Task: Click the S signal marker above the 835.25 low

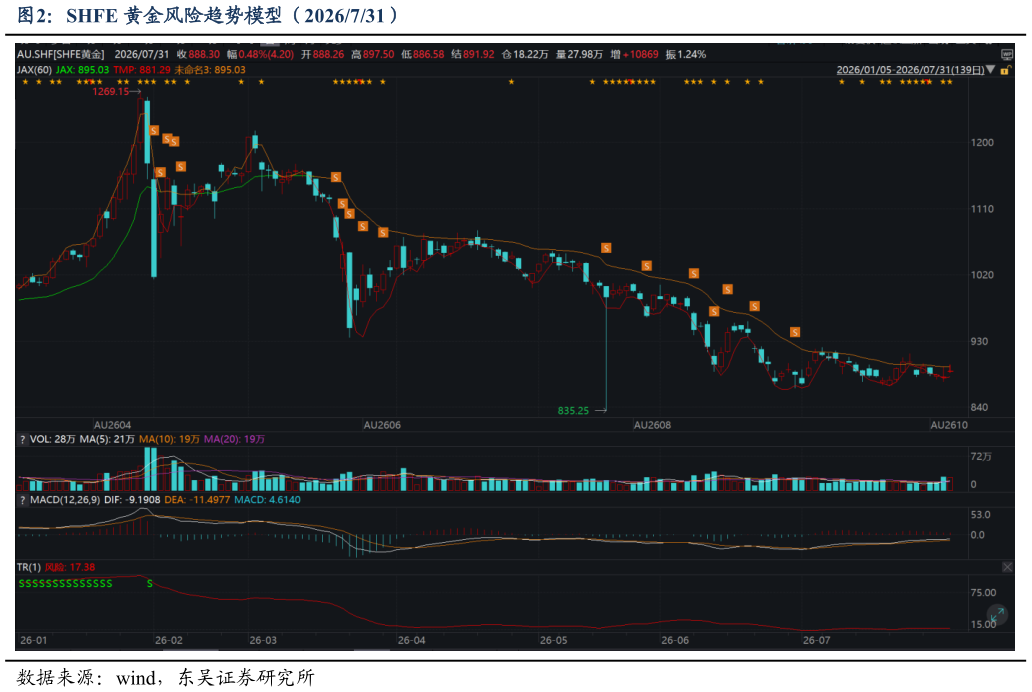Action: click(606, 248)
